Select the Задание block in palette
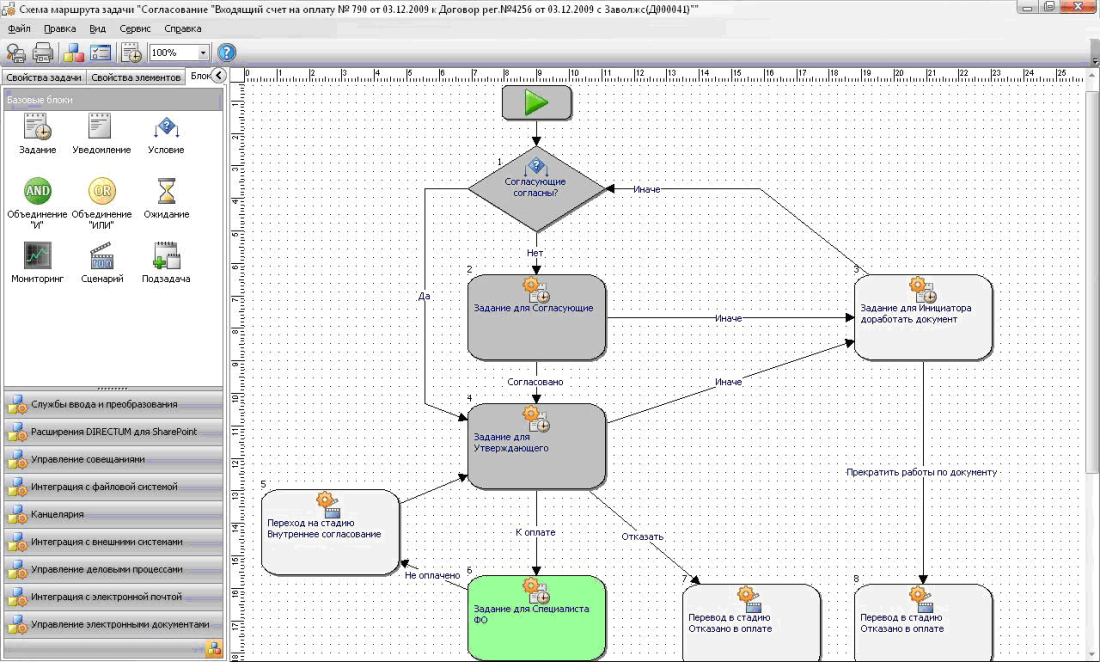 coord(37,133)
